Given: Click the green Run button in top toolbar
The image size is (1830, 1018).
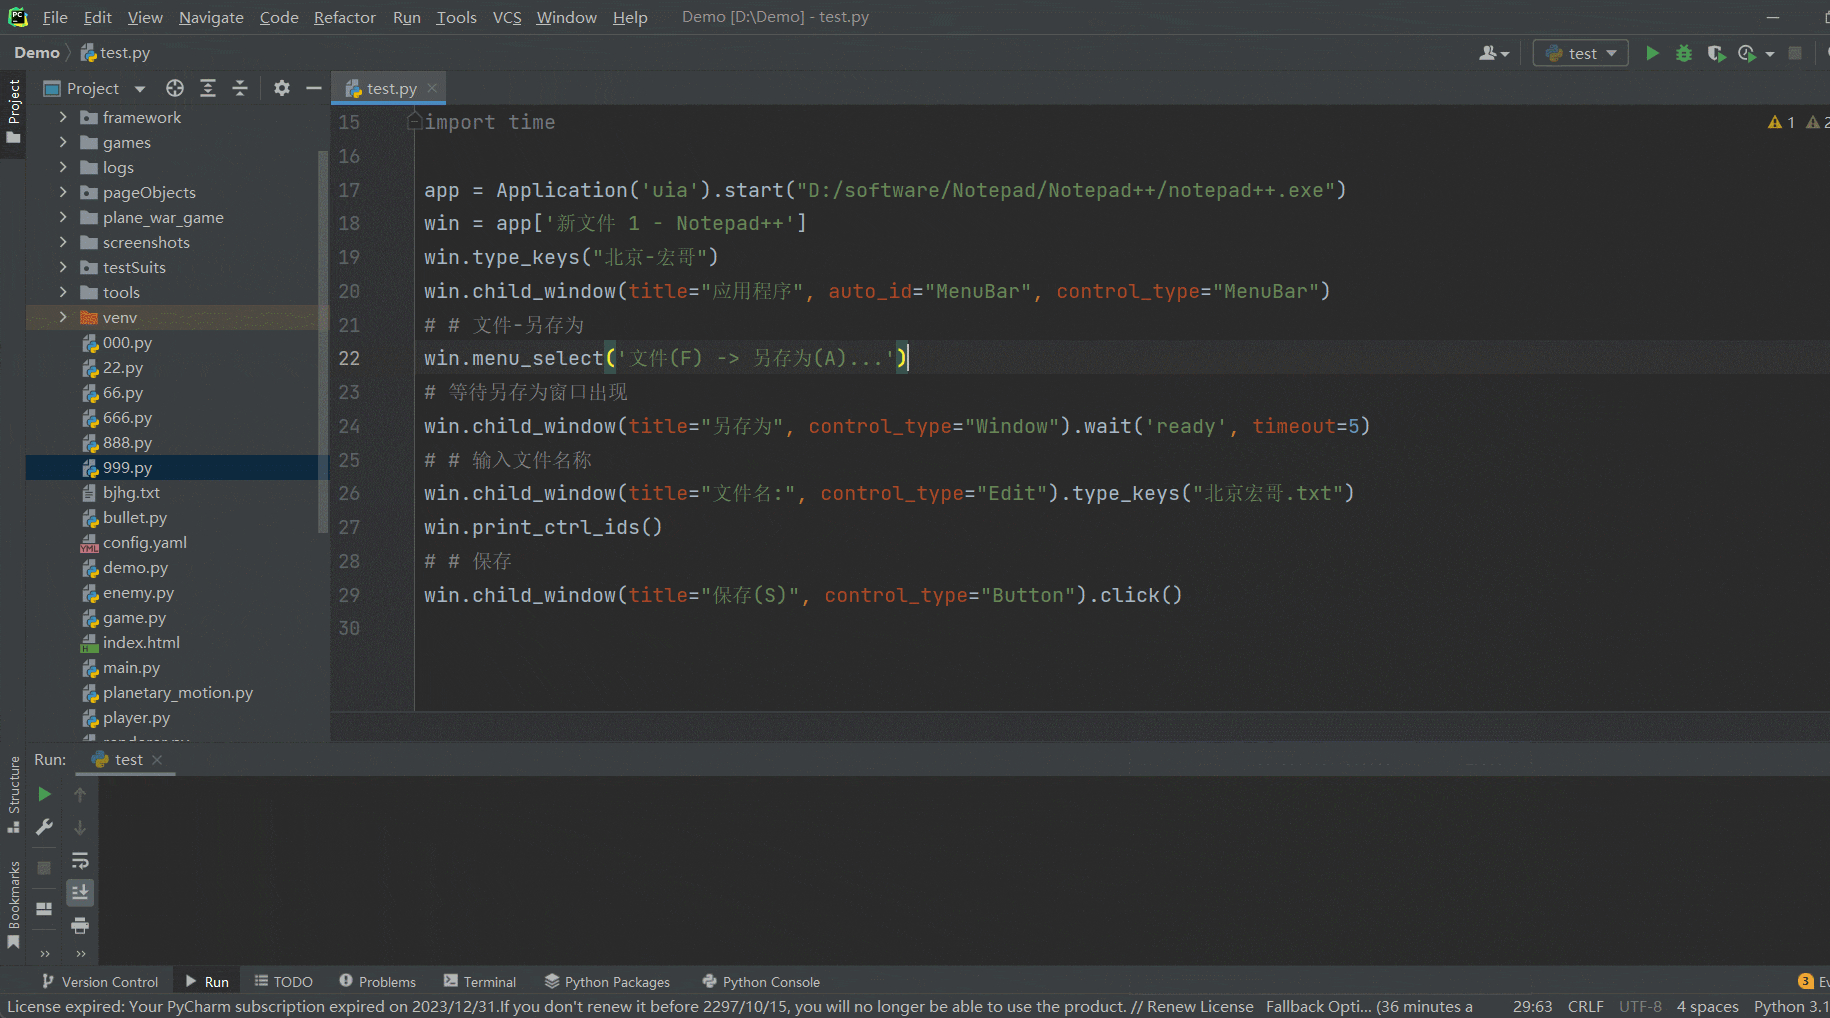Looking at the screenshot, I should coord(1652,53).
